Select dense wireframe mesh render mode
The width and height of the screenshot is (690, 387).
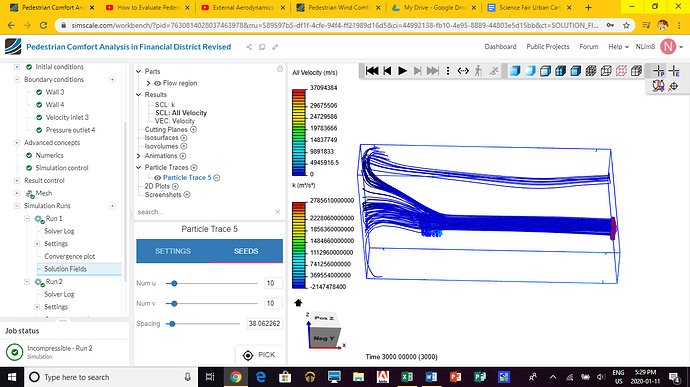tap(591, 71)
